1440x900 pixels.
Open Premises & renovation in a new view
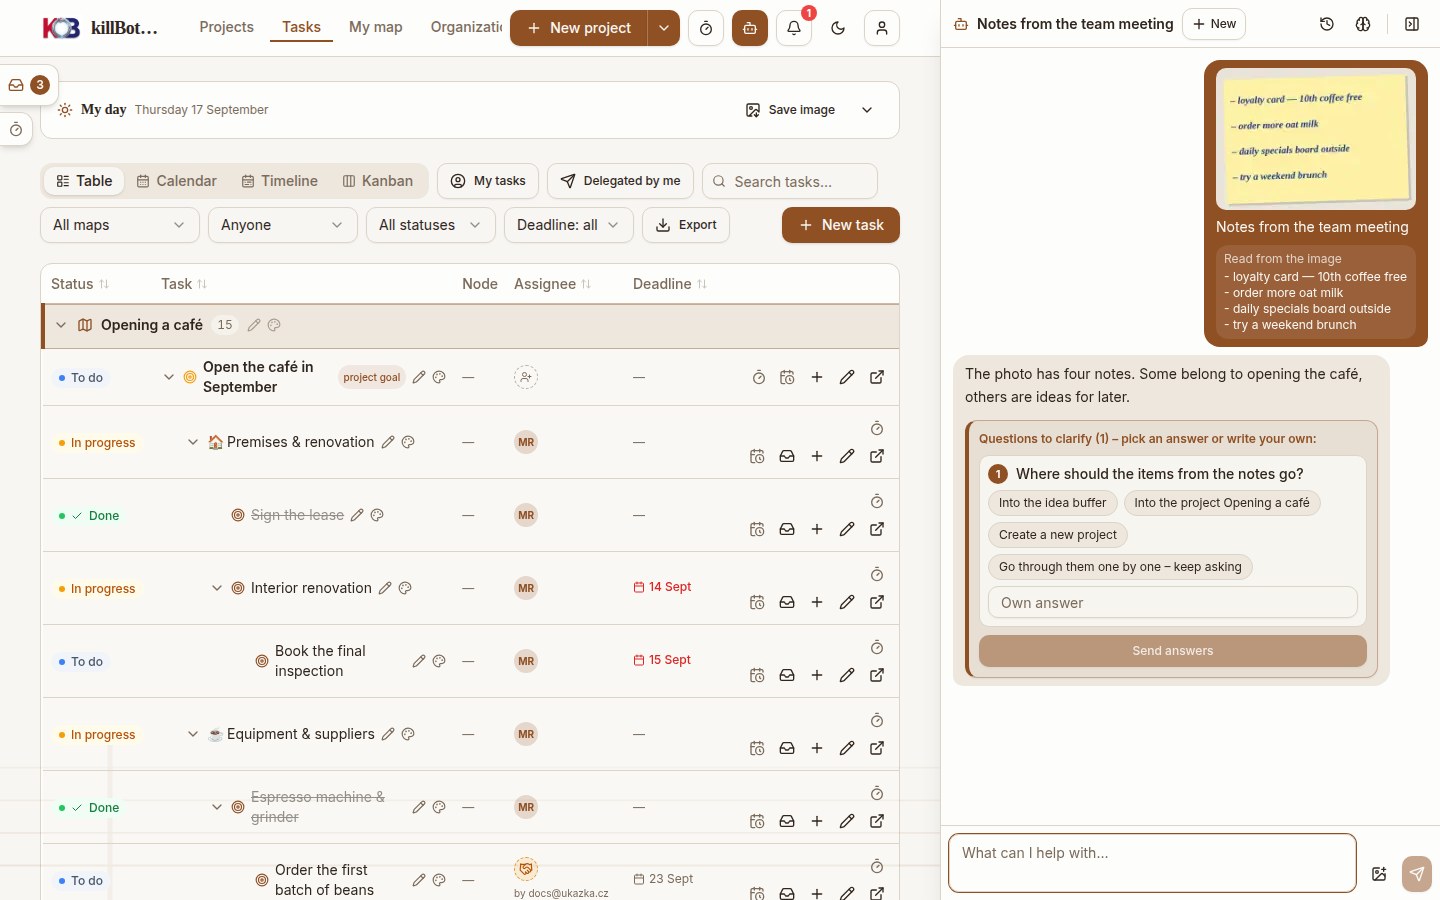point(877,456)
